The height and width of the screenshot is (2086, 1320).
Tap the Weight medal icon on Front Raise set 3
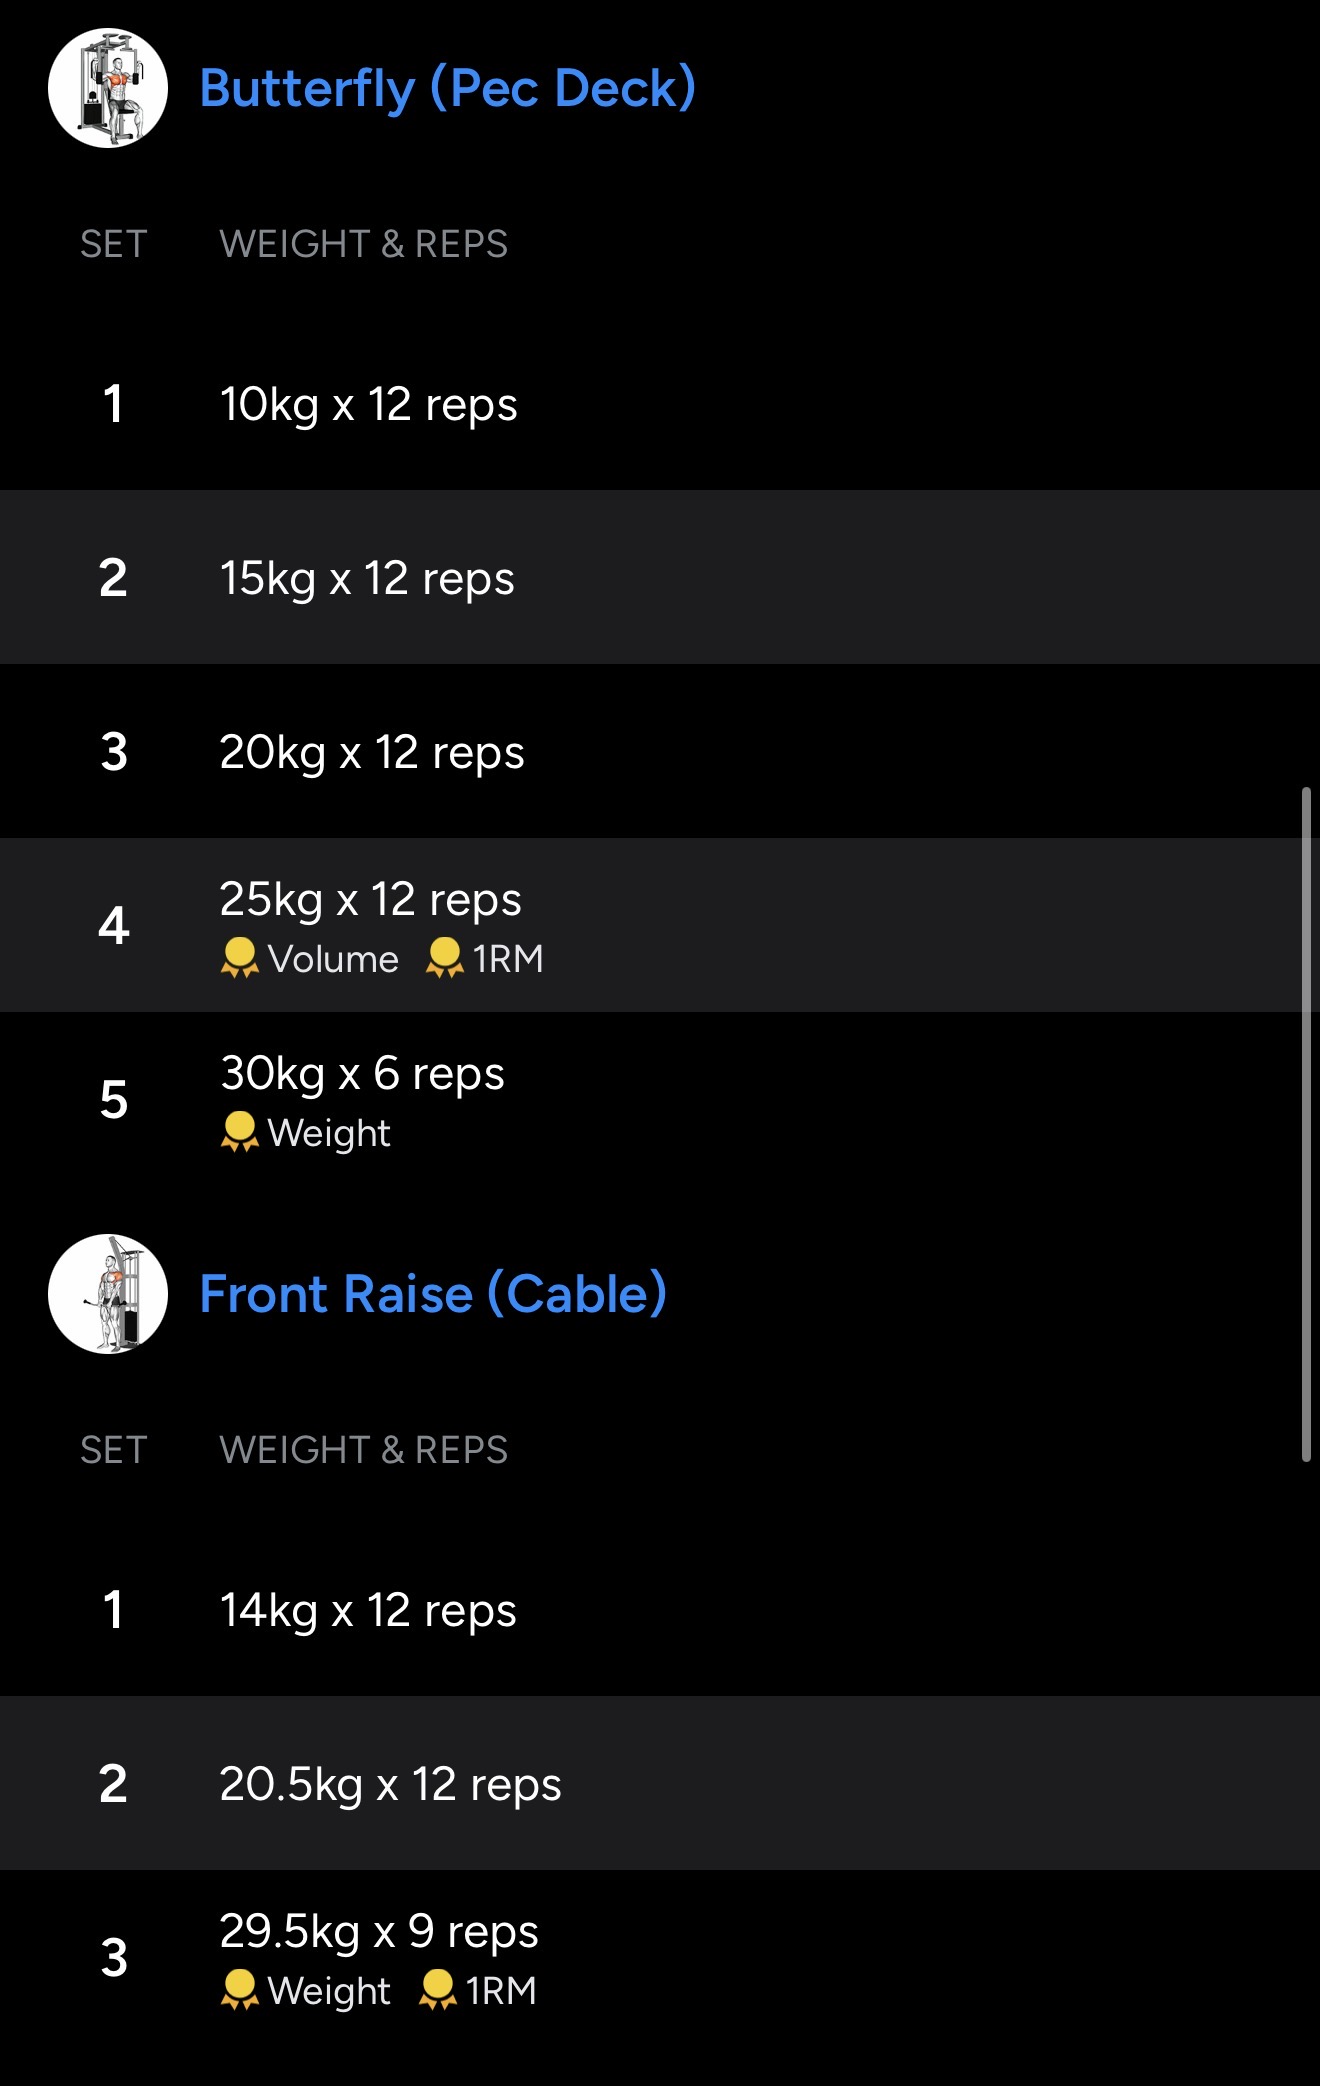point(240,1990)
